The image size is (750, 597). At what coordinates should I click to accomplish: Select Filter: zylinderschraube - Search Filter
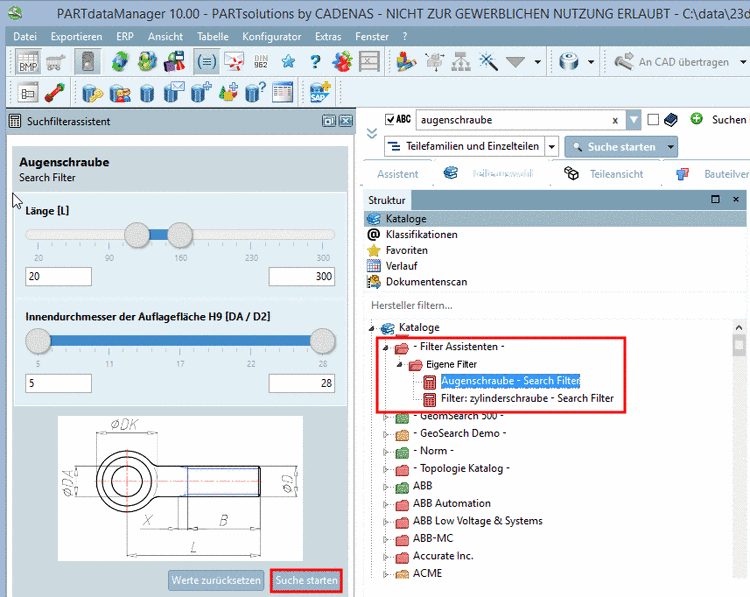527,398
